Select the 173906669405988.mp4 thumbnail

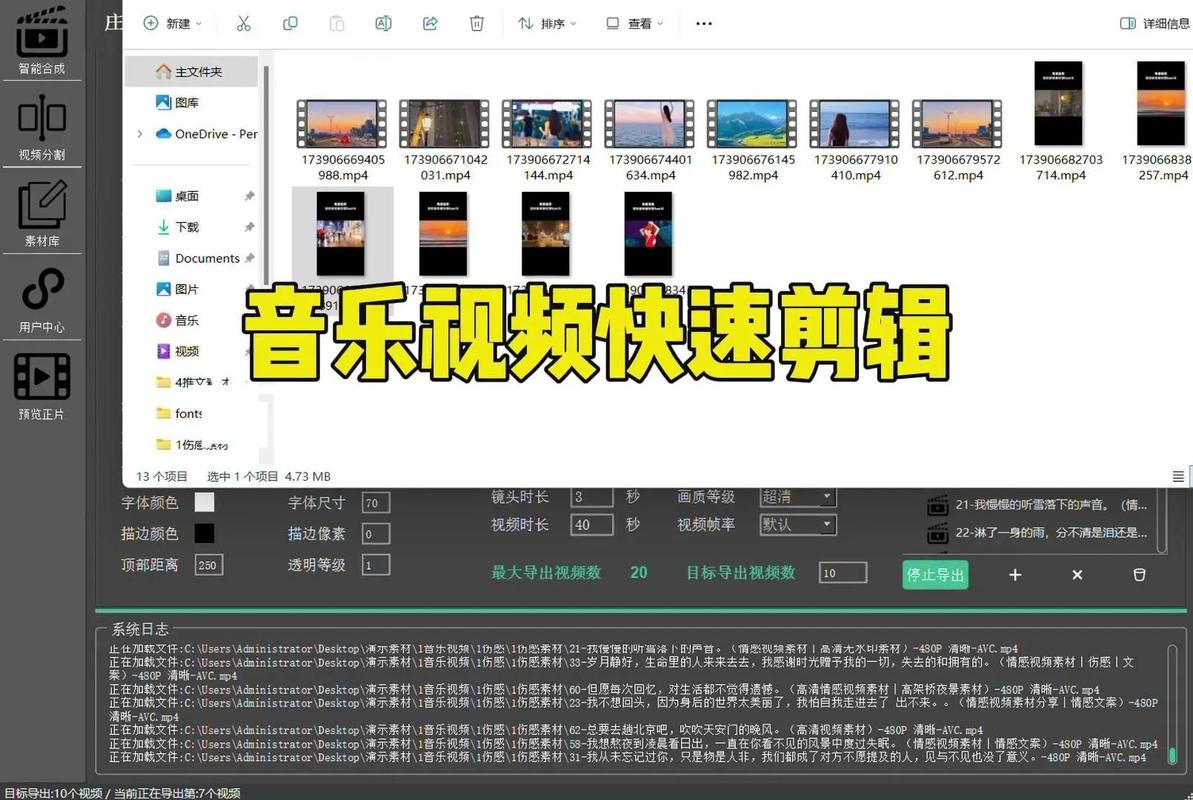click(x=341, y=120)
